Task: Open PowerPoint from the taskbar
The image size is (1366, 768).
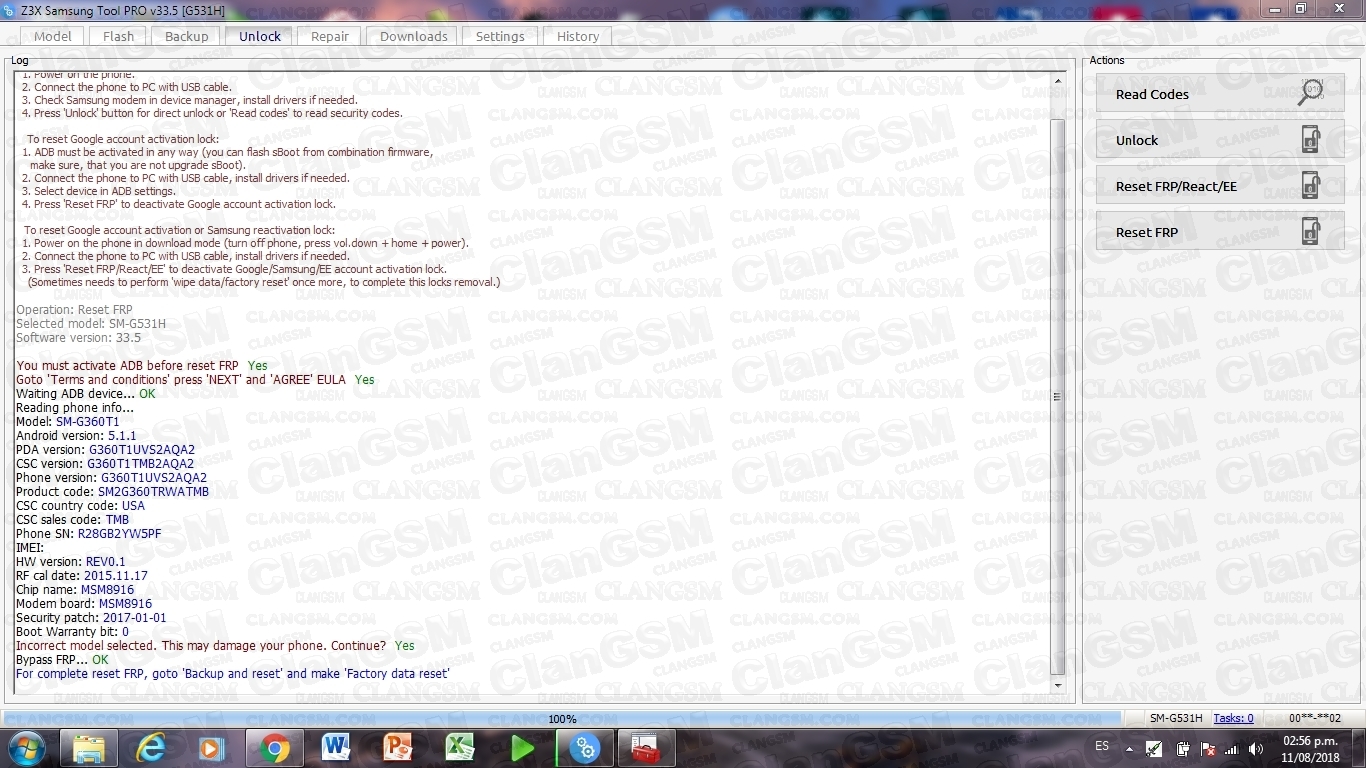Action: coord(398,748)
